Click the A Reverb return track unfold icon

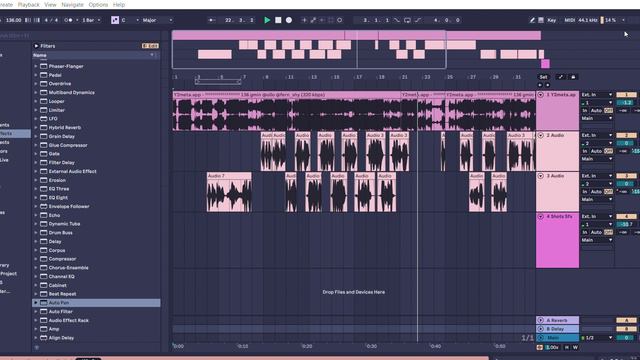click(541, 320)
